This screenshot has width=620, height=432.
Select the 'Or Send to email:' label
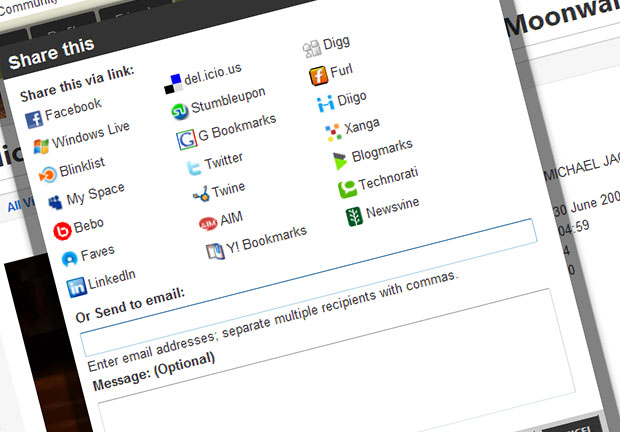point(130,305)
